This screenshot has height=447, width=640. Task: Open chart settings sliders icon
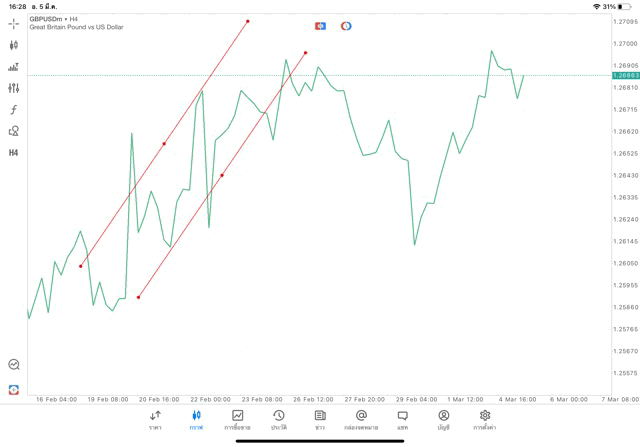14,88
